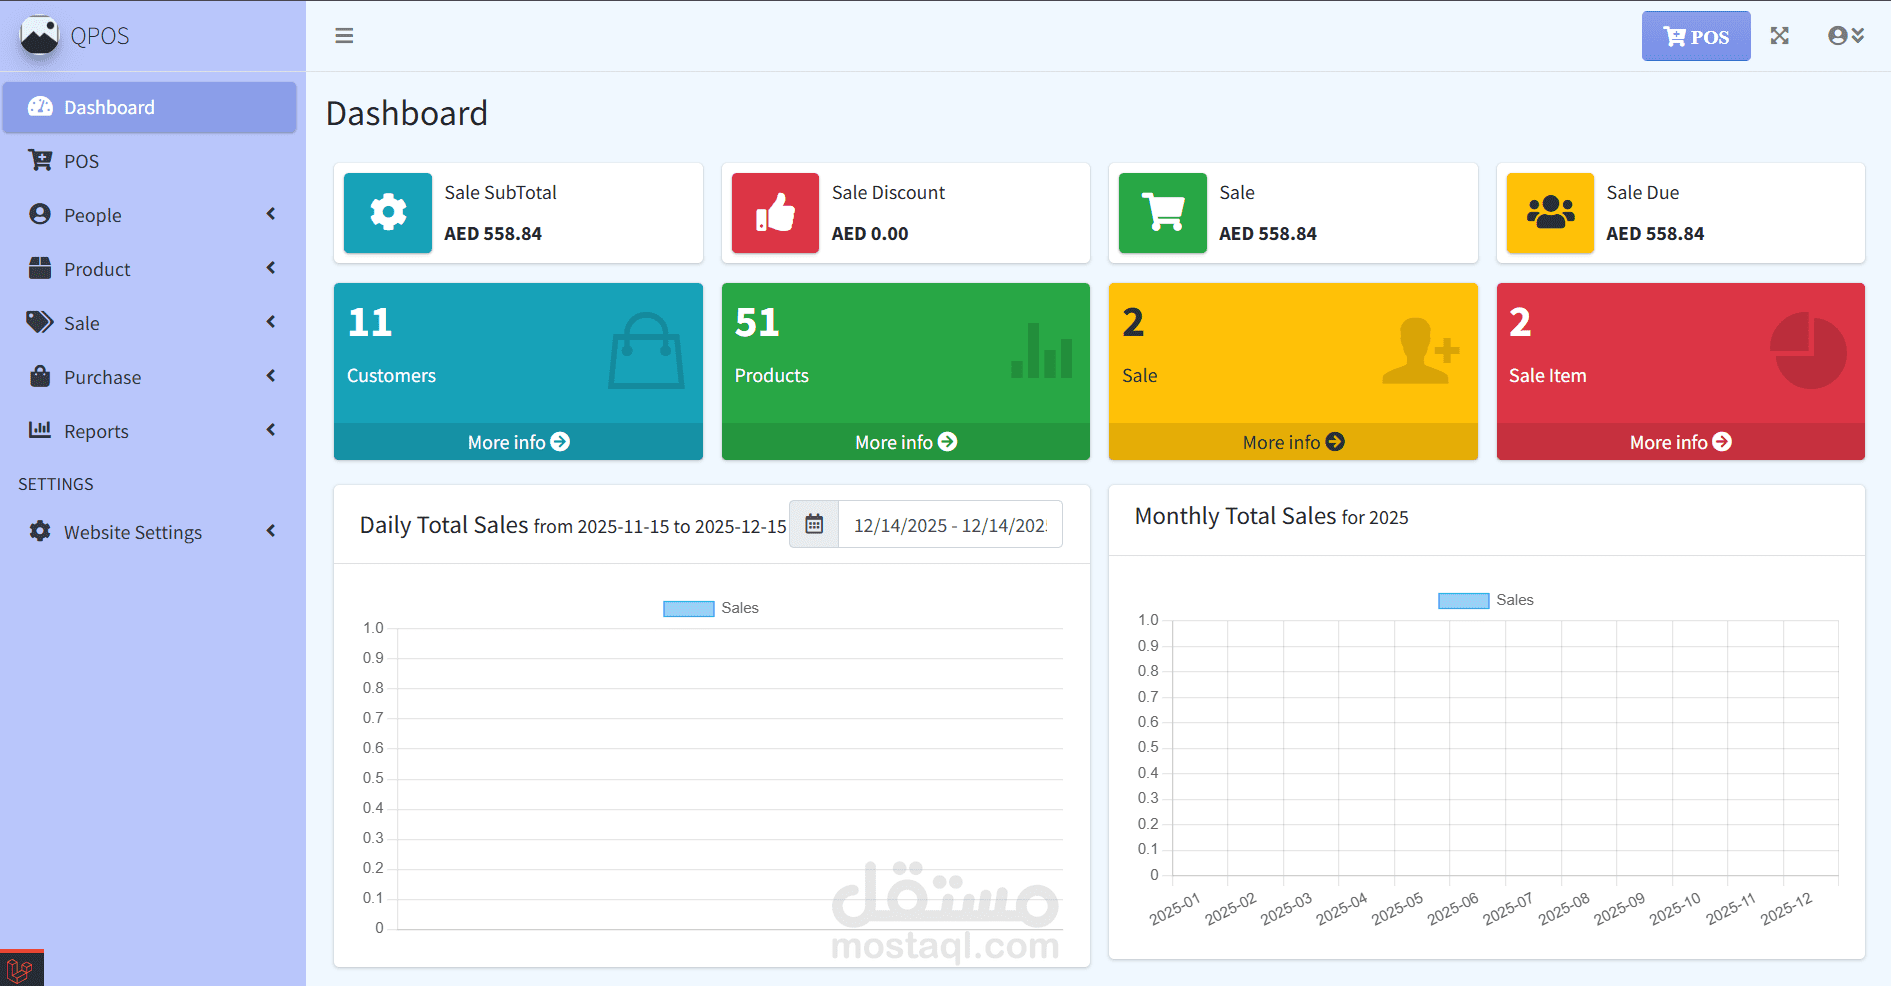The height and width of the screenshot is (986, 1891).
Task: Open More info for Products
Action: pyautogui.click(x=906, y=442)
